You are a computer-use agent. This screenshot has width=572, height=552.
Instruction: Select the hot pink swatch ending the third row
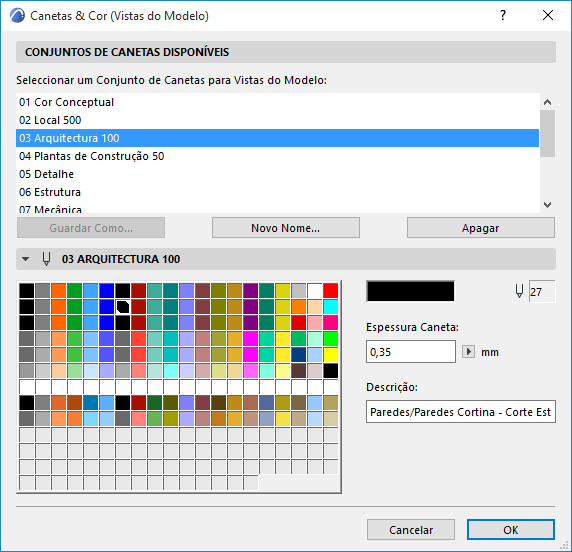pyautogui.click(x=331, y=323)
